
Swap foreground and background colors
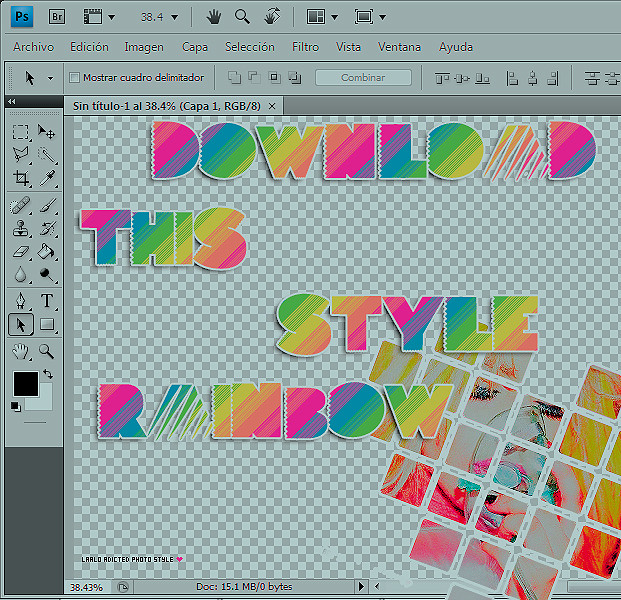point(47,374)
